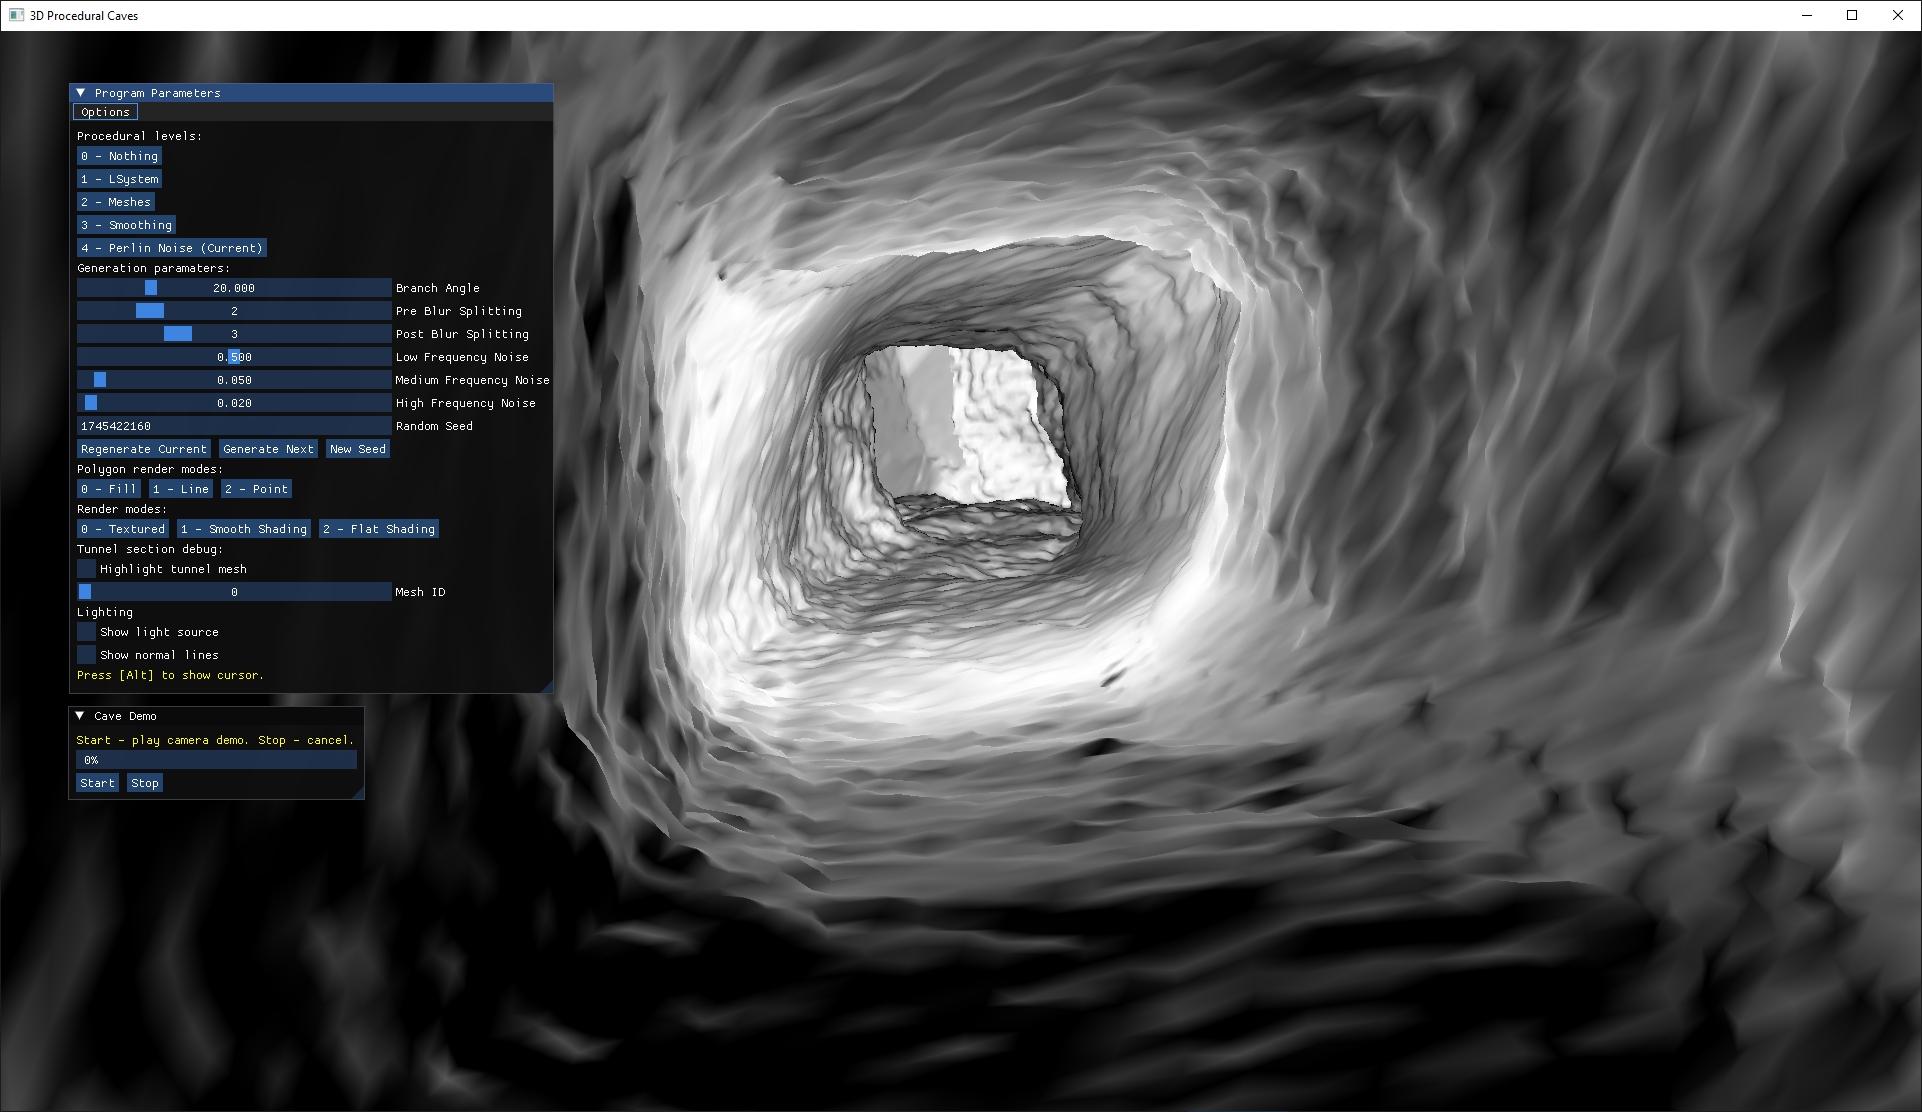Collapse the Cave Demo panel triangle
The image size is (1922, 1112).
[x=80, y=716]
